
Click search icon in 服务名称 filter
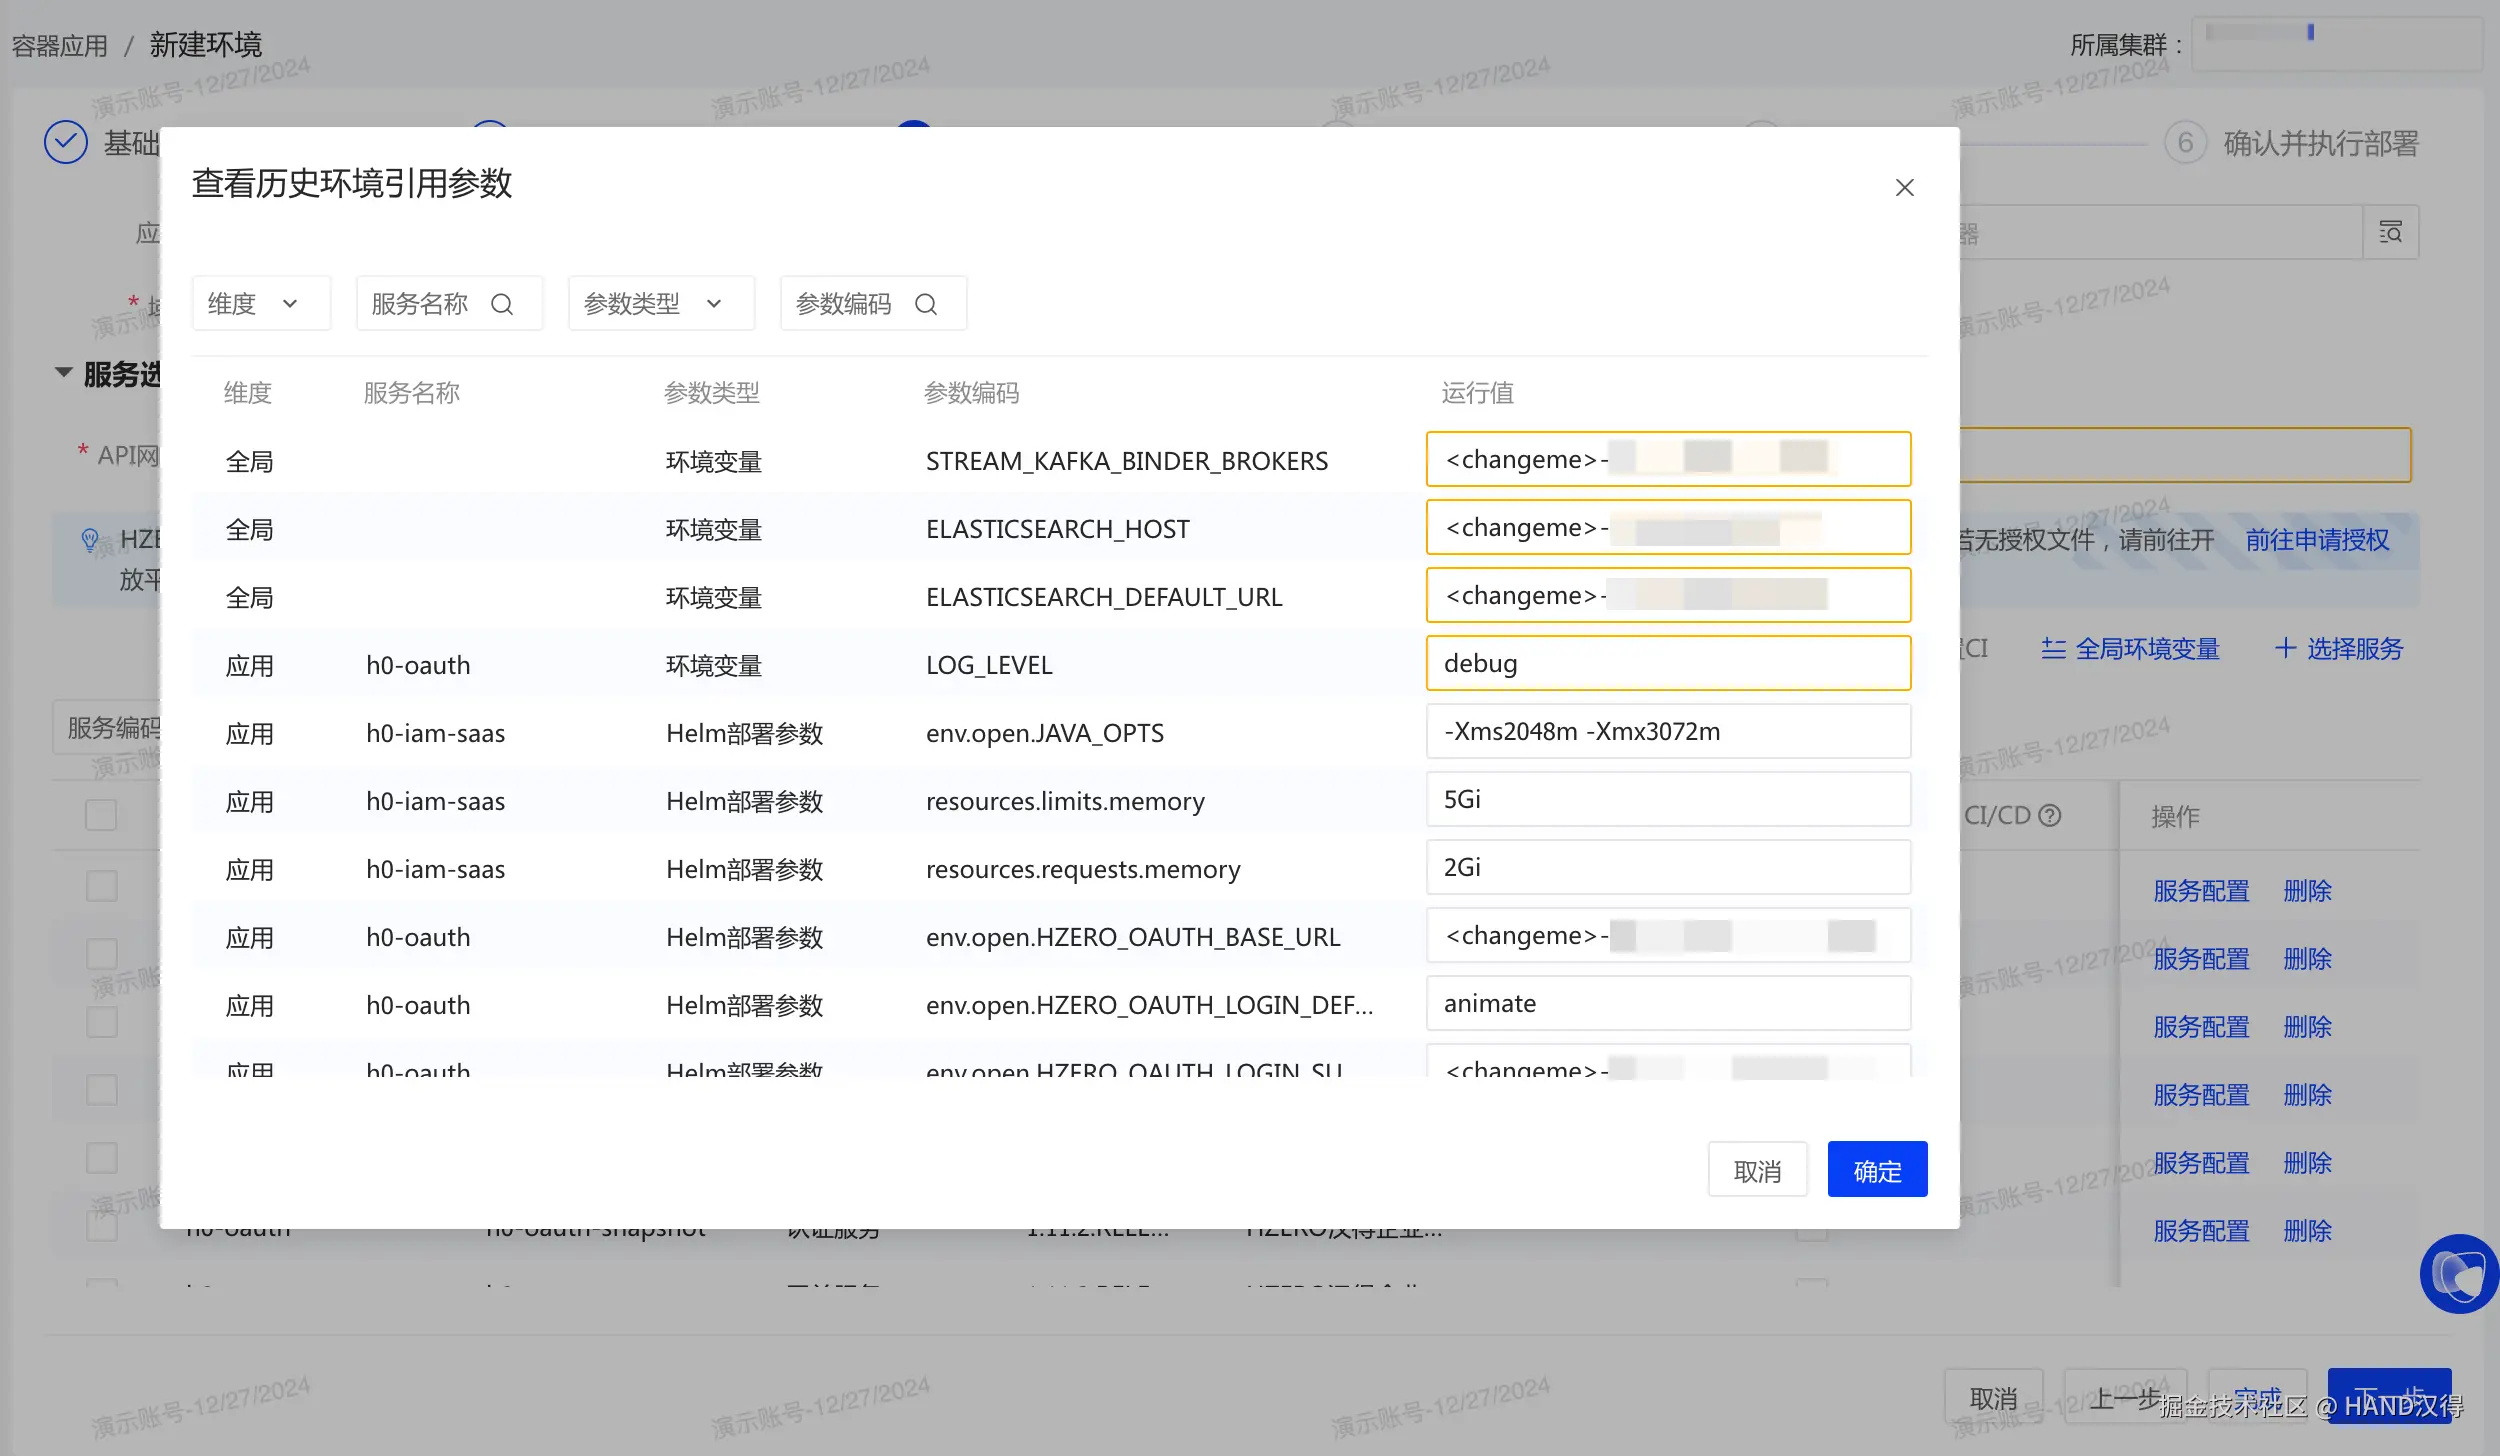[502, 304]
